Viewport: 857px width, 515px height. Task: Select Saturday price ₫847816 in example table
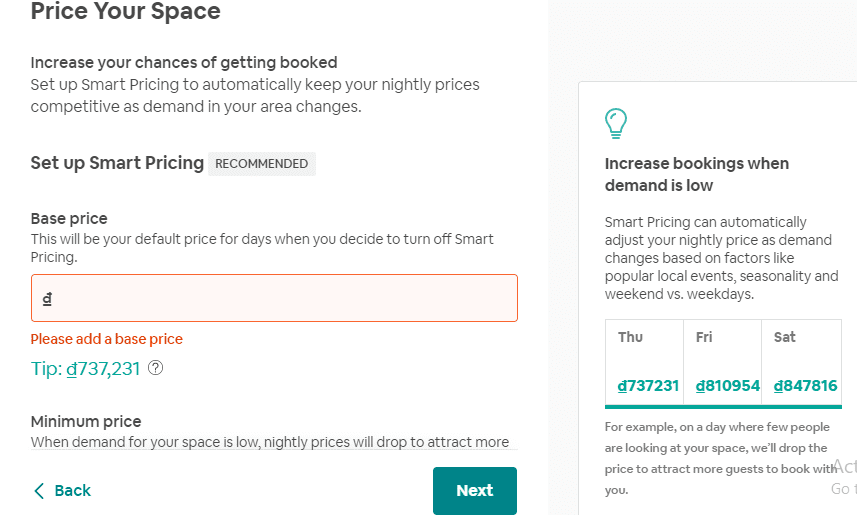[x=806, y=386]
